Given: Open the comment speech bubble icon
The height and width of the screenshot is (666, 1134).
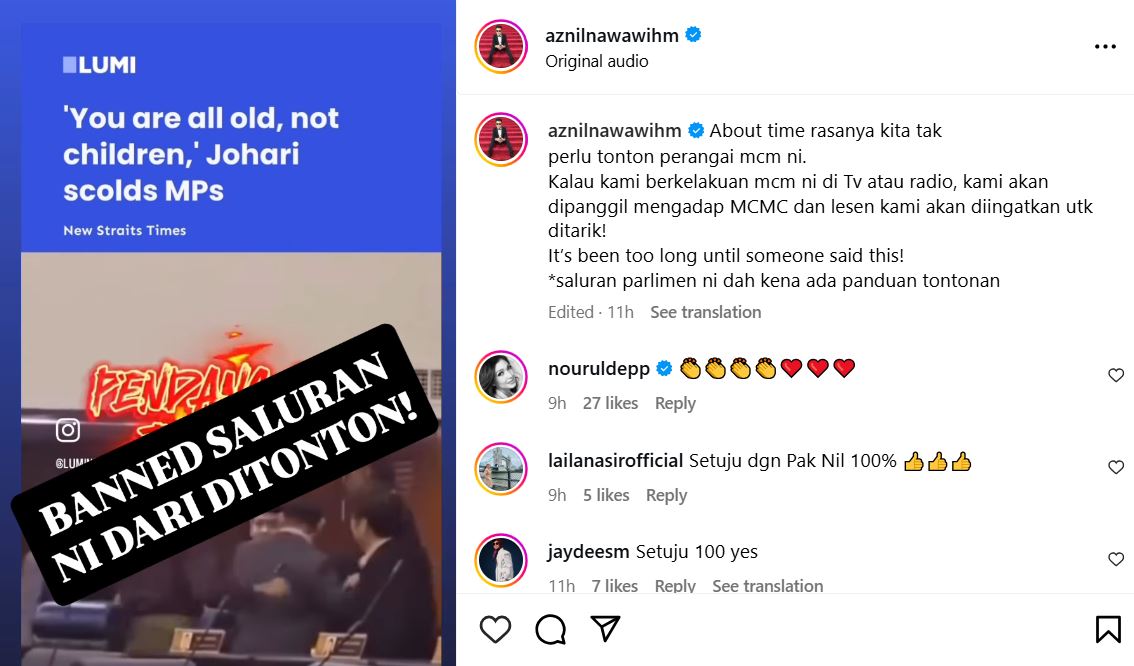Looking at the screenshot, I should point(550,629).
